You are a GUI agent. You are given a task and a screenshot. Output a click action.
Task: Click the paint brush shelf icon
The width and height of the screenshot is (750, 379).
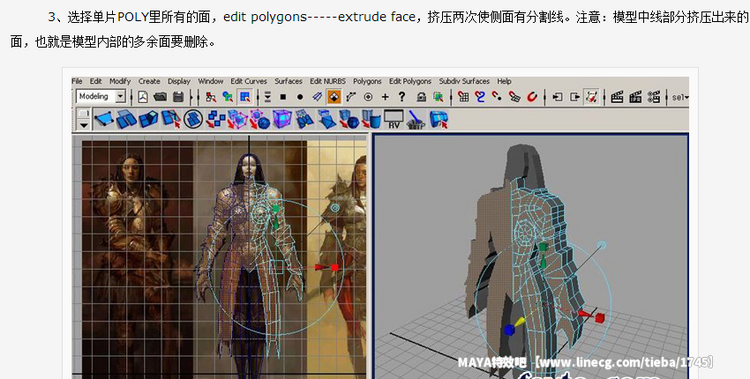click(x=416, y=119)
